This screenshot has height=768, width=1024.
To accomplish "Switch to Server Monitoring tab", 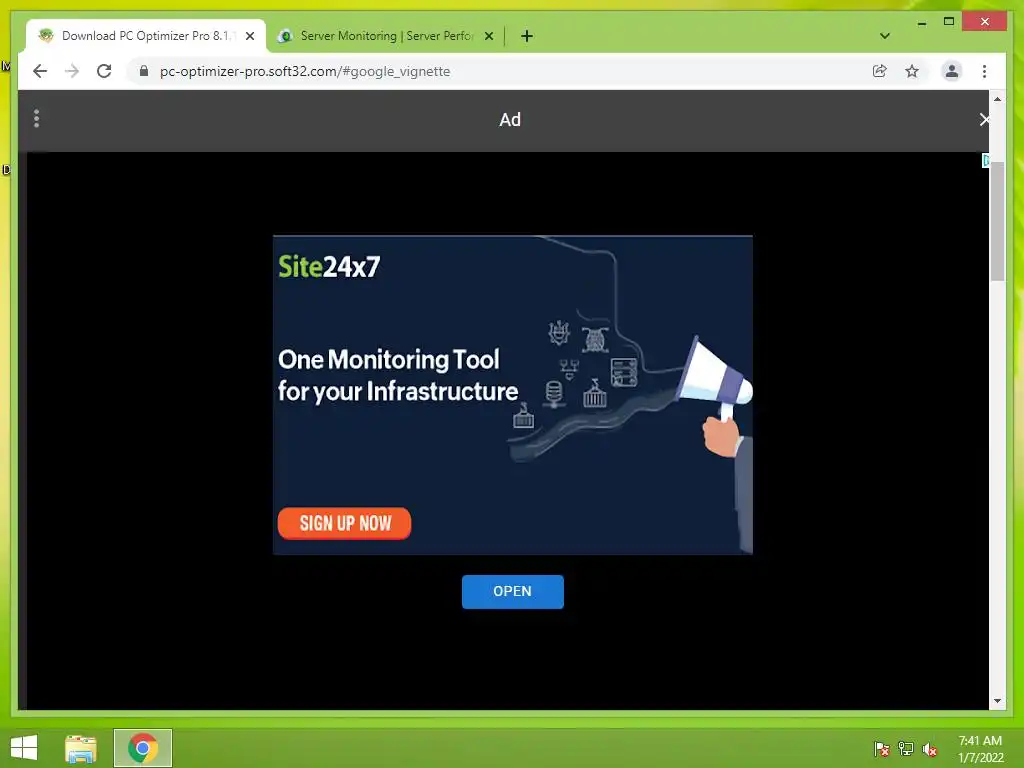I will point(385,36).
